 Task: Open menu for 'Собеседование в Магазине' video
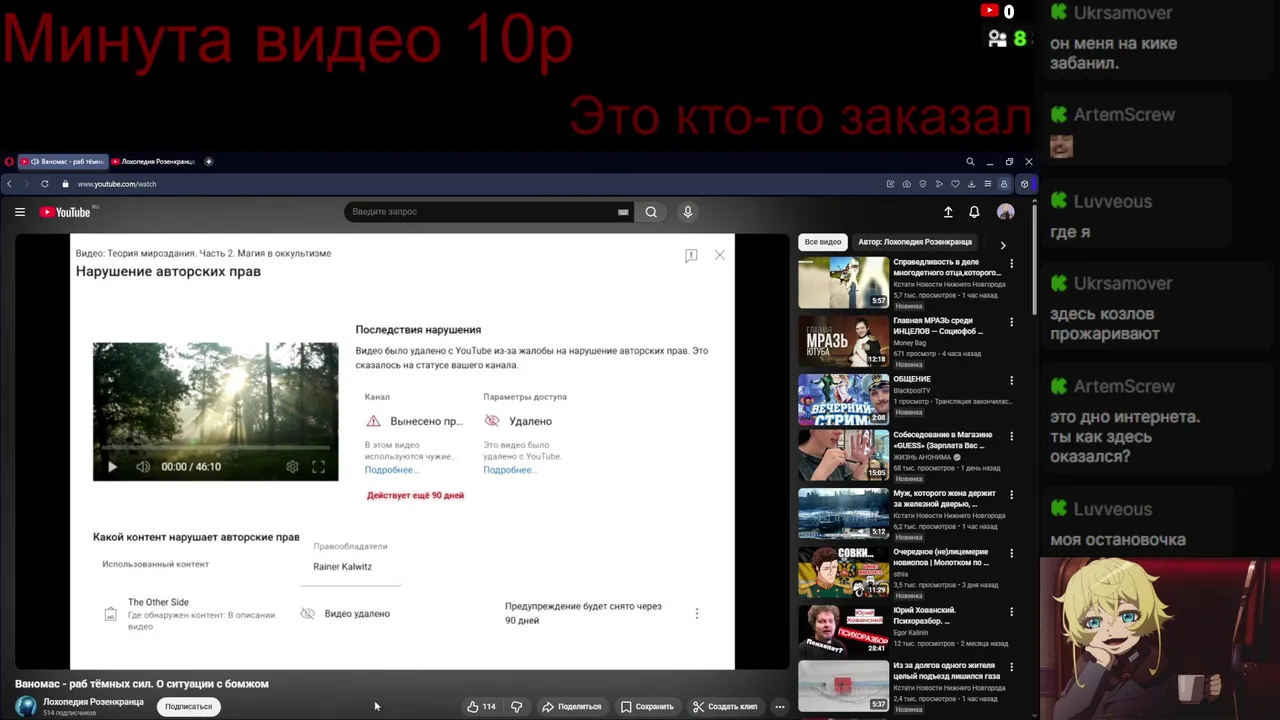pos(1011,436)
